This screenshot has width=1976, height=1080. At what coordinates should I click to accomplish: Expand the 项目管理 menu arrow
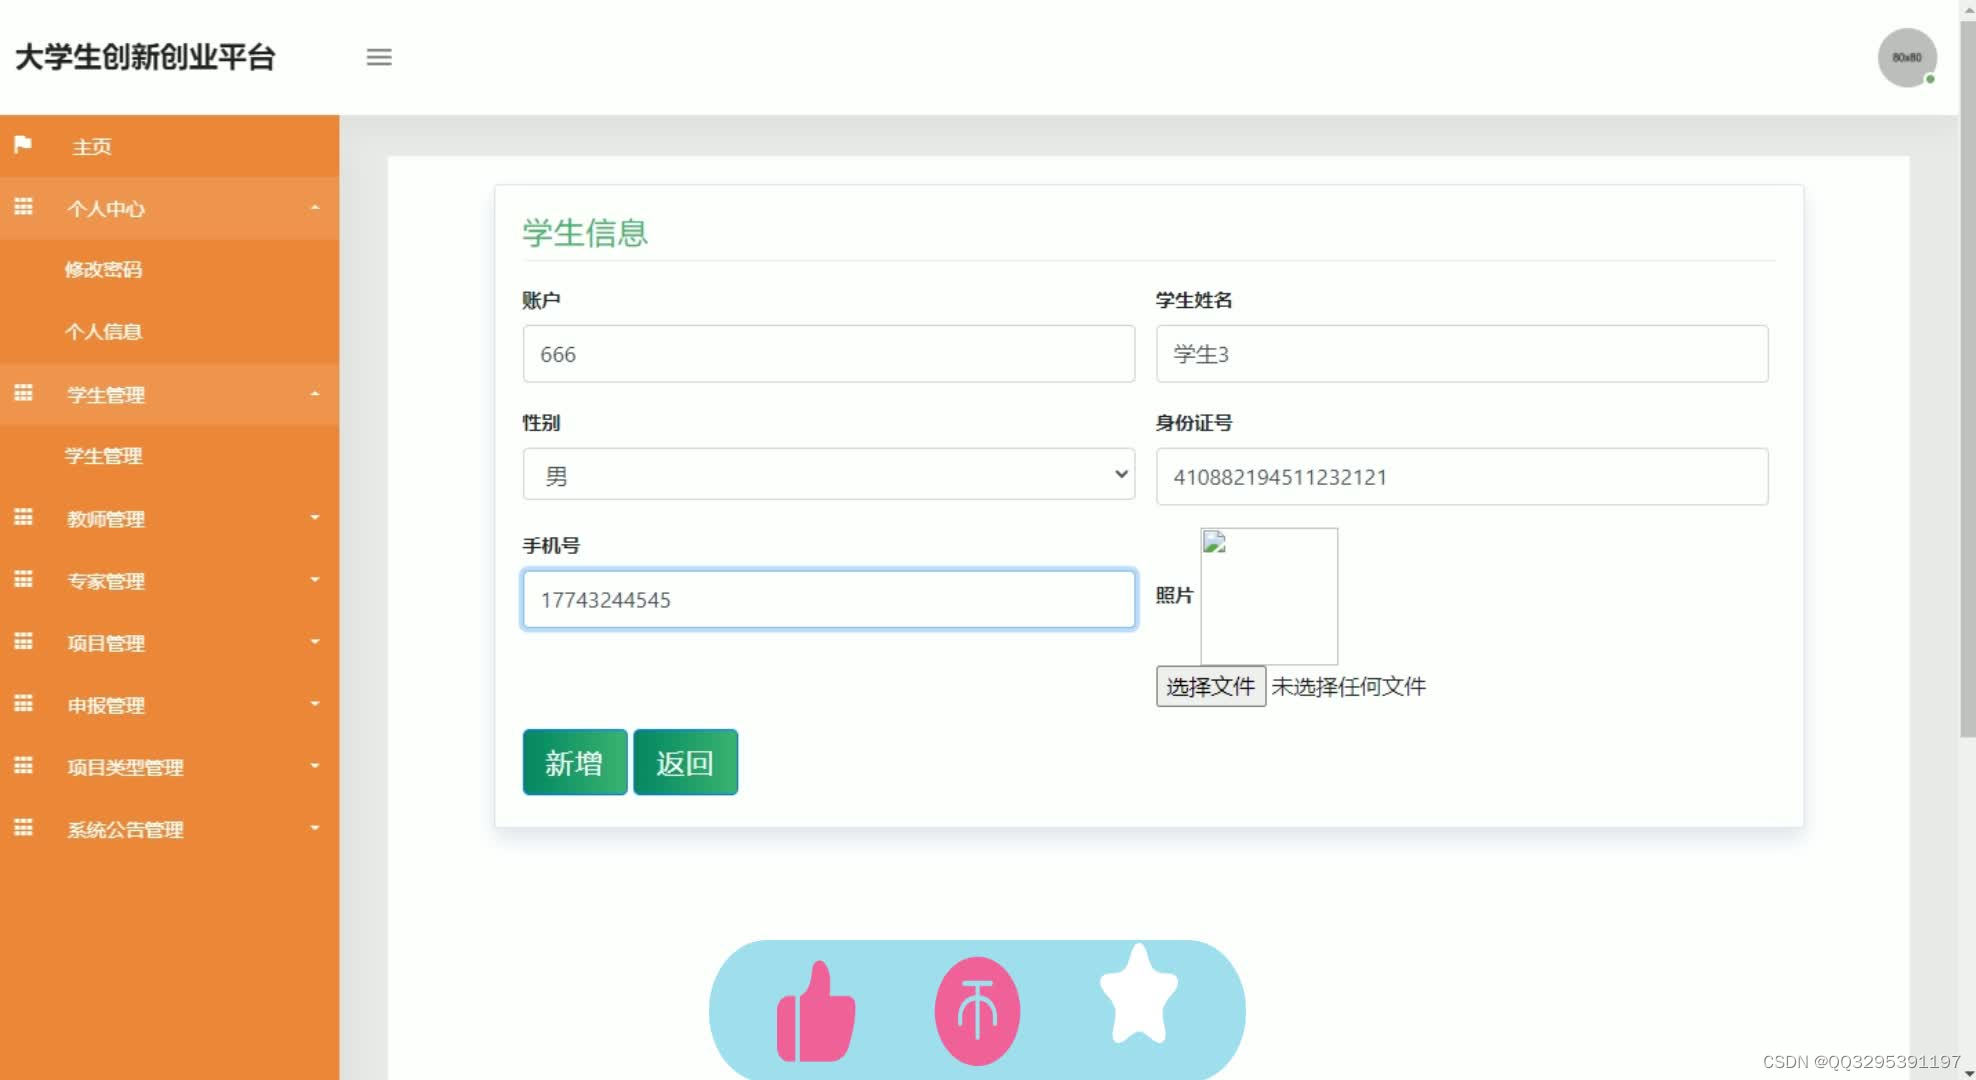click(315, 642)
